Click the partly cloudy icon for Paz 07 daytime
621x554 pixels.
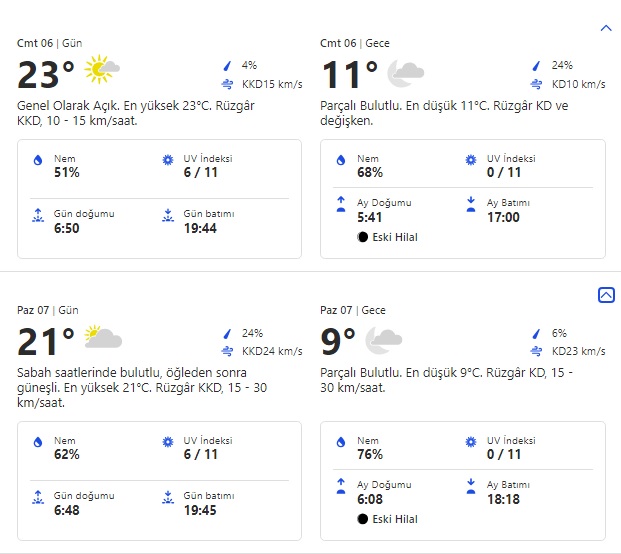pyautogui.click(x=103, y=337)
